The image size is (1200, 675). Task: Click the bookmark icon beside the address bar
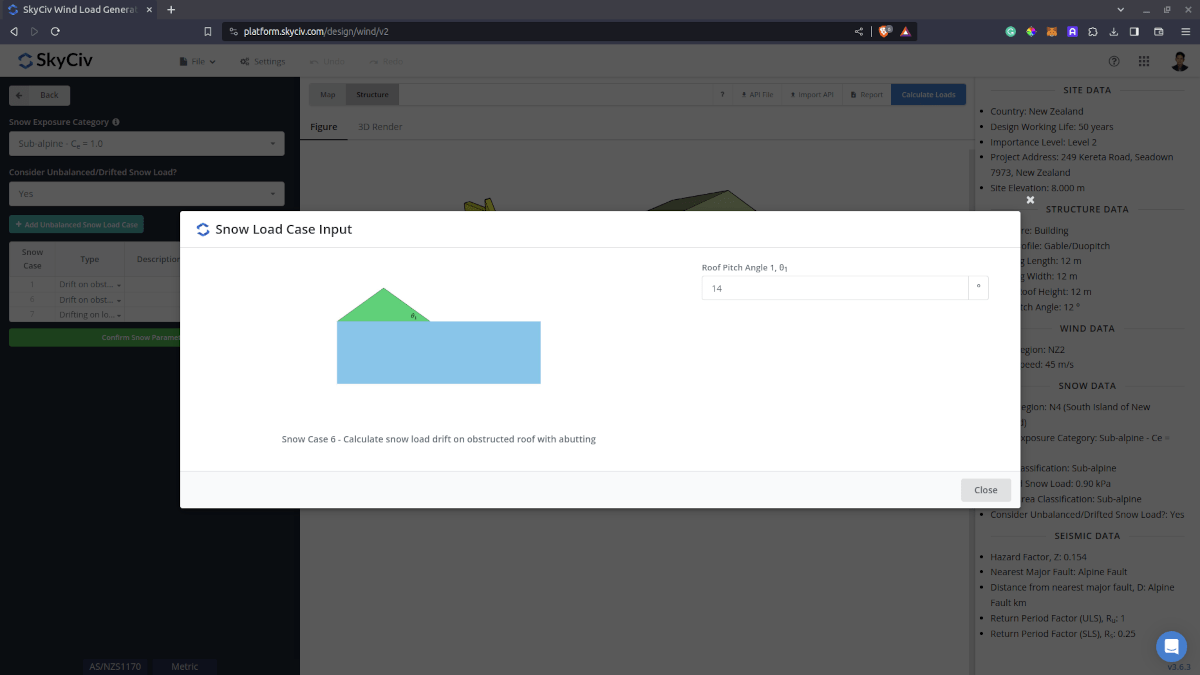208,31
